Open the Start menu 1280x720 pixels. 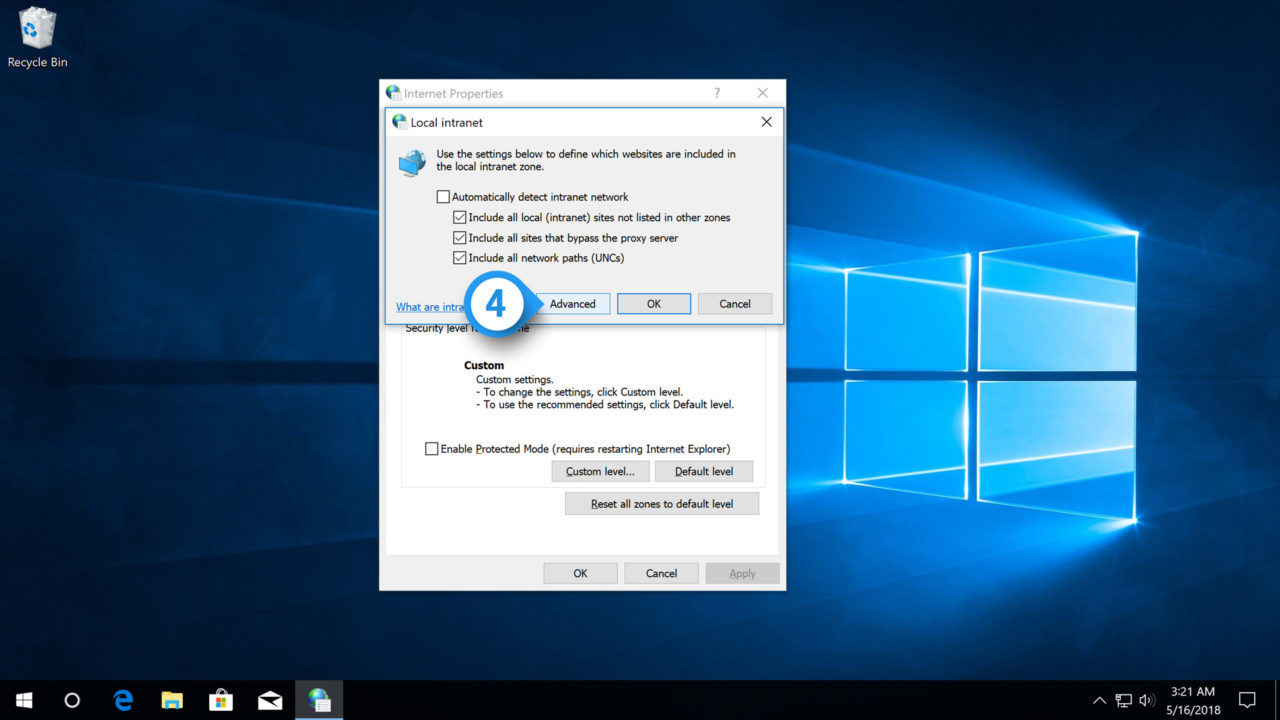coord(24,700)
